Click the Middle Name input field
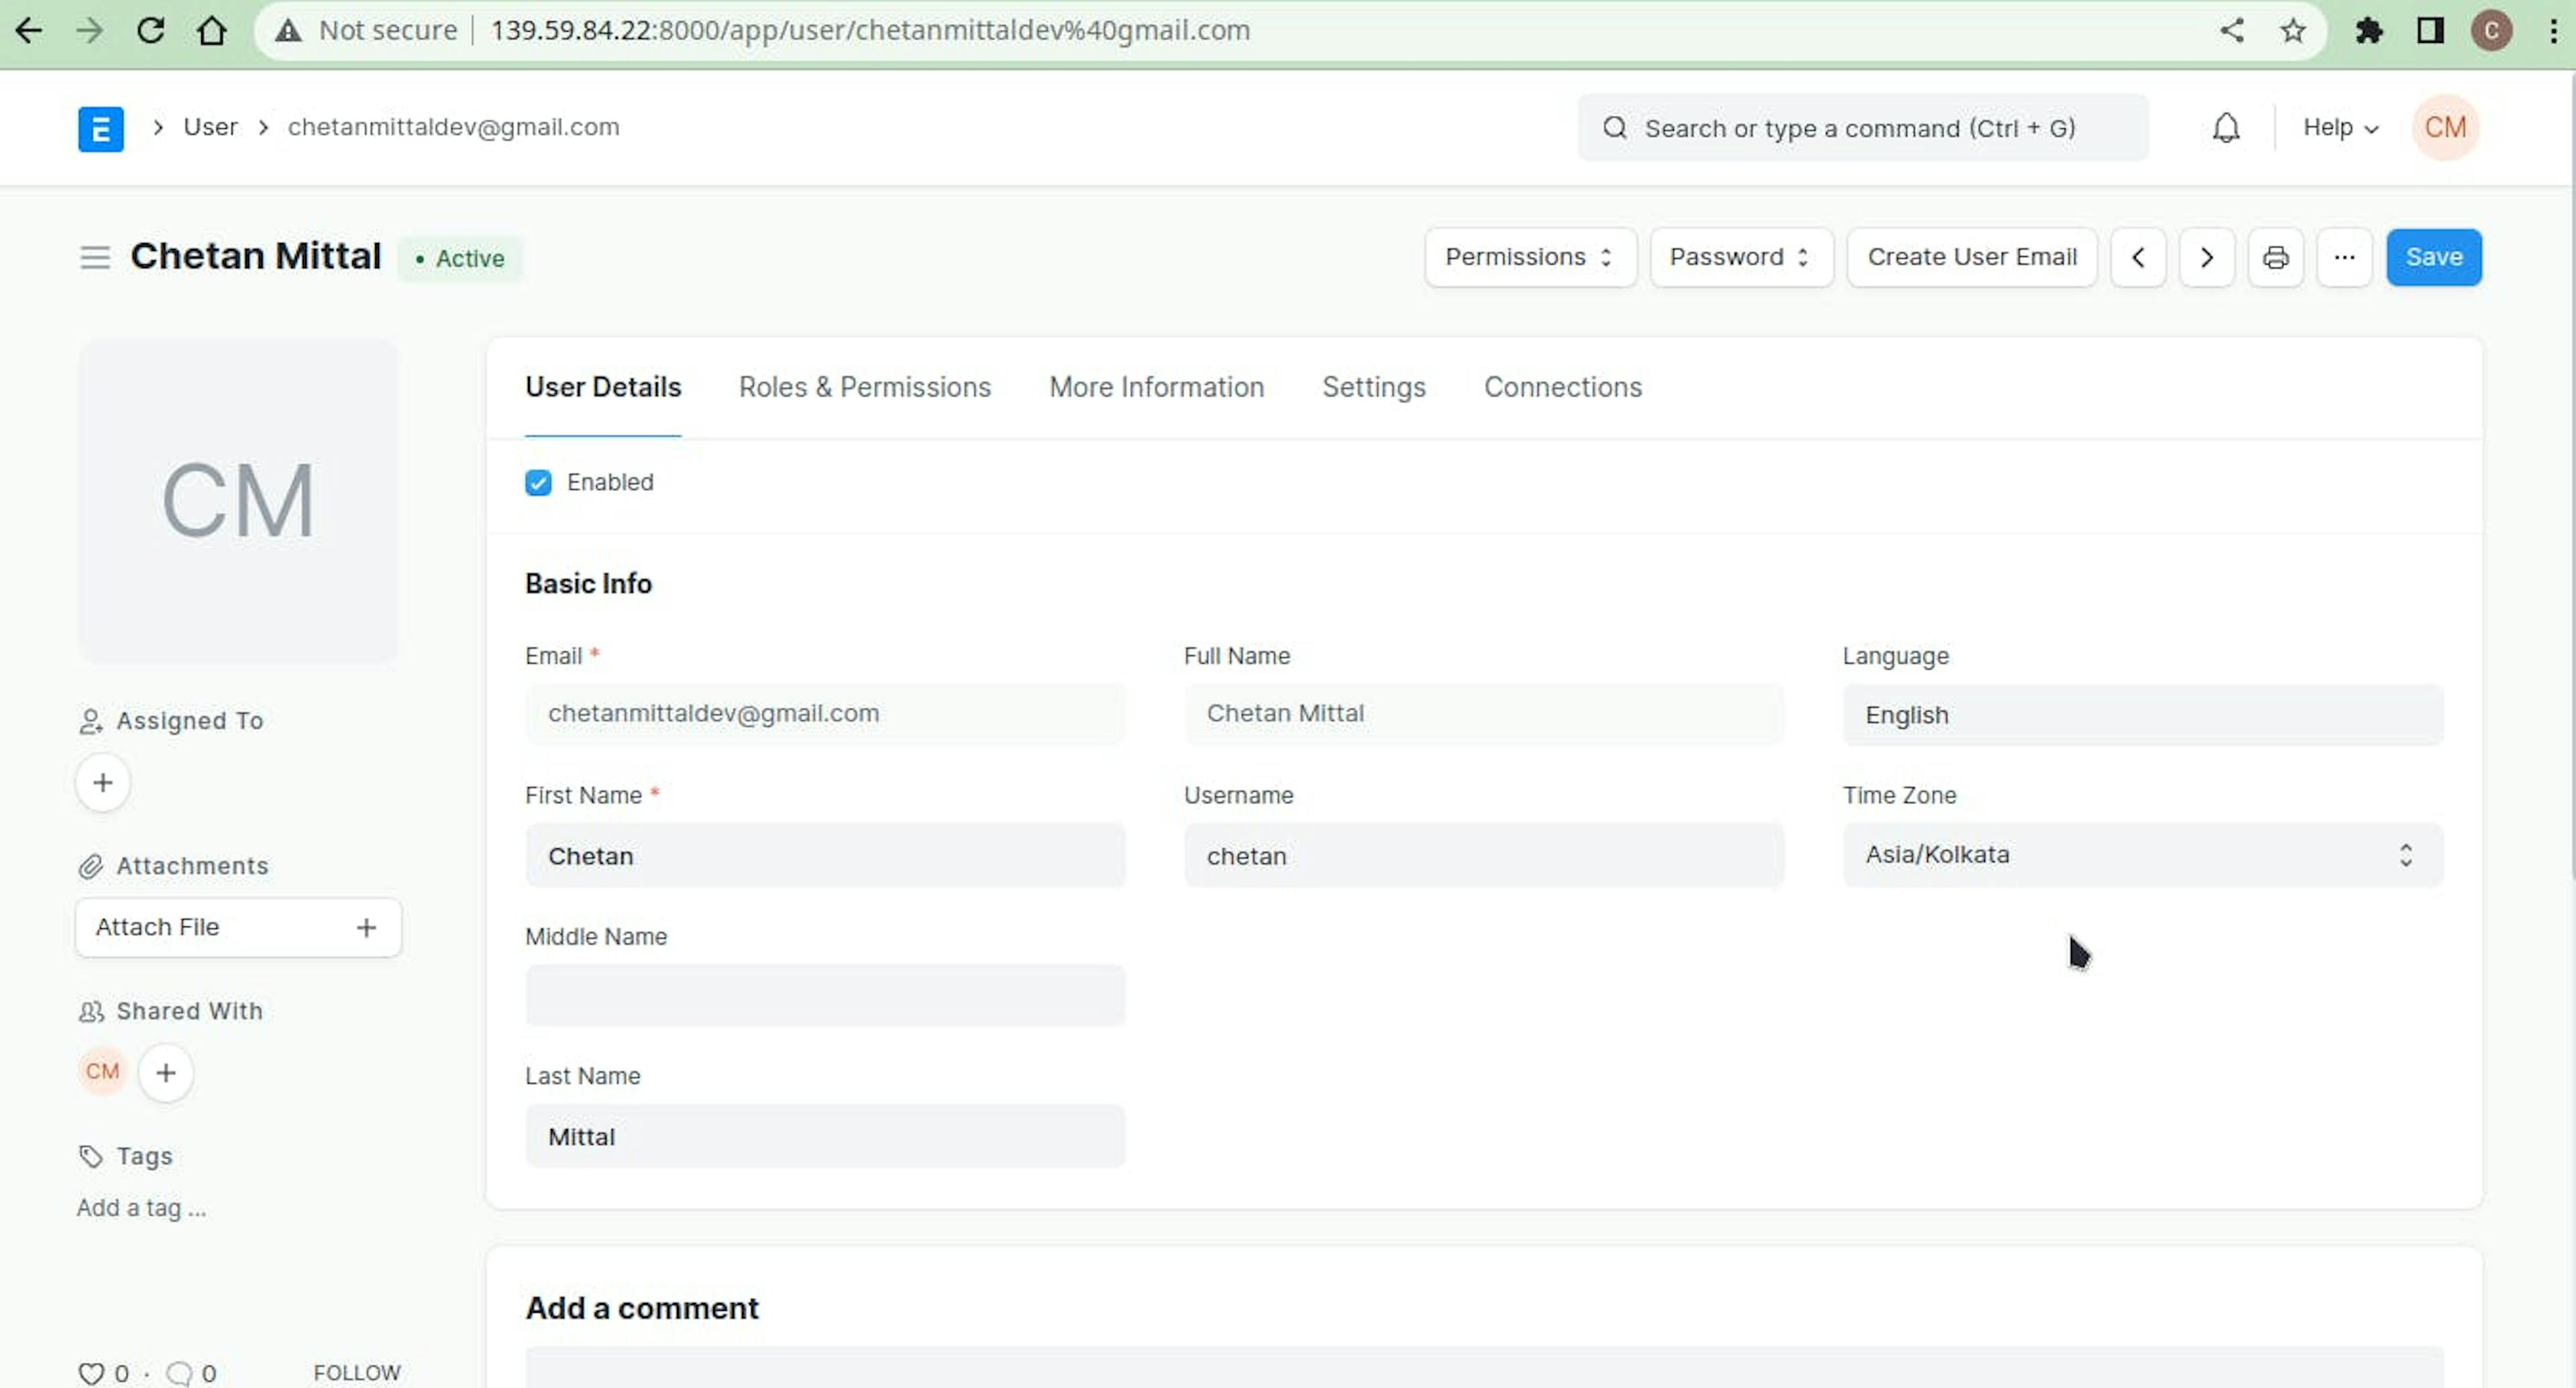This screenshot has height=1388, width=2576. (824, 995)
